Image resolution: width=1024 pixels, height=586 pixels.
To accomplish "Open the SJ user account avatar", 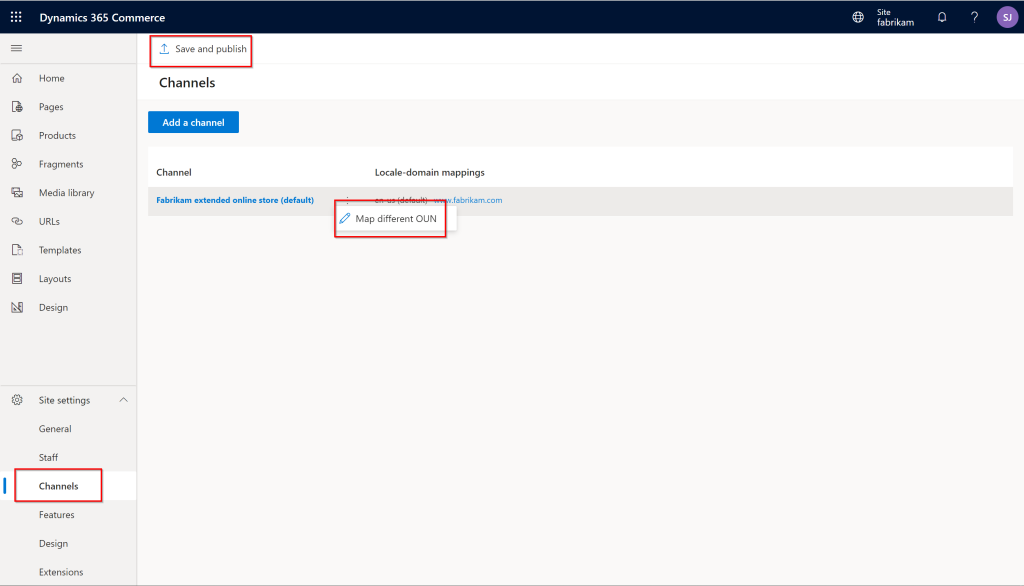I will coord(1007,16).
